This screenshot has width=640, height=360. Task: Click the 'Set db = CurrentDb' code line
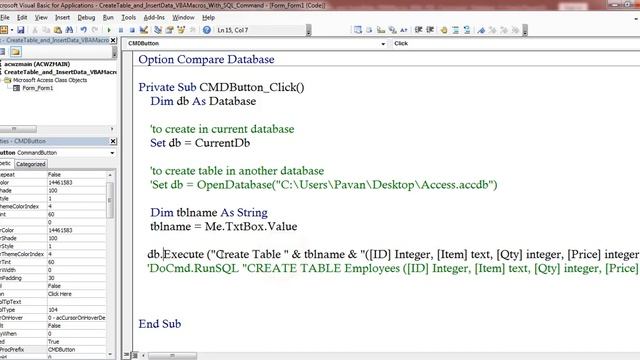coord(200,143)
